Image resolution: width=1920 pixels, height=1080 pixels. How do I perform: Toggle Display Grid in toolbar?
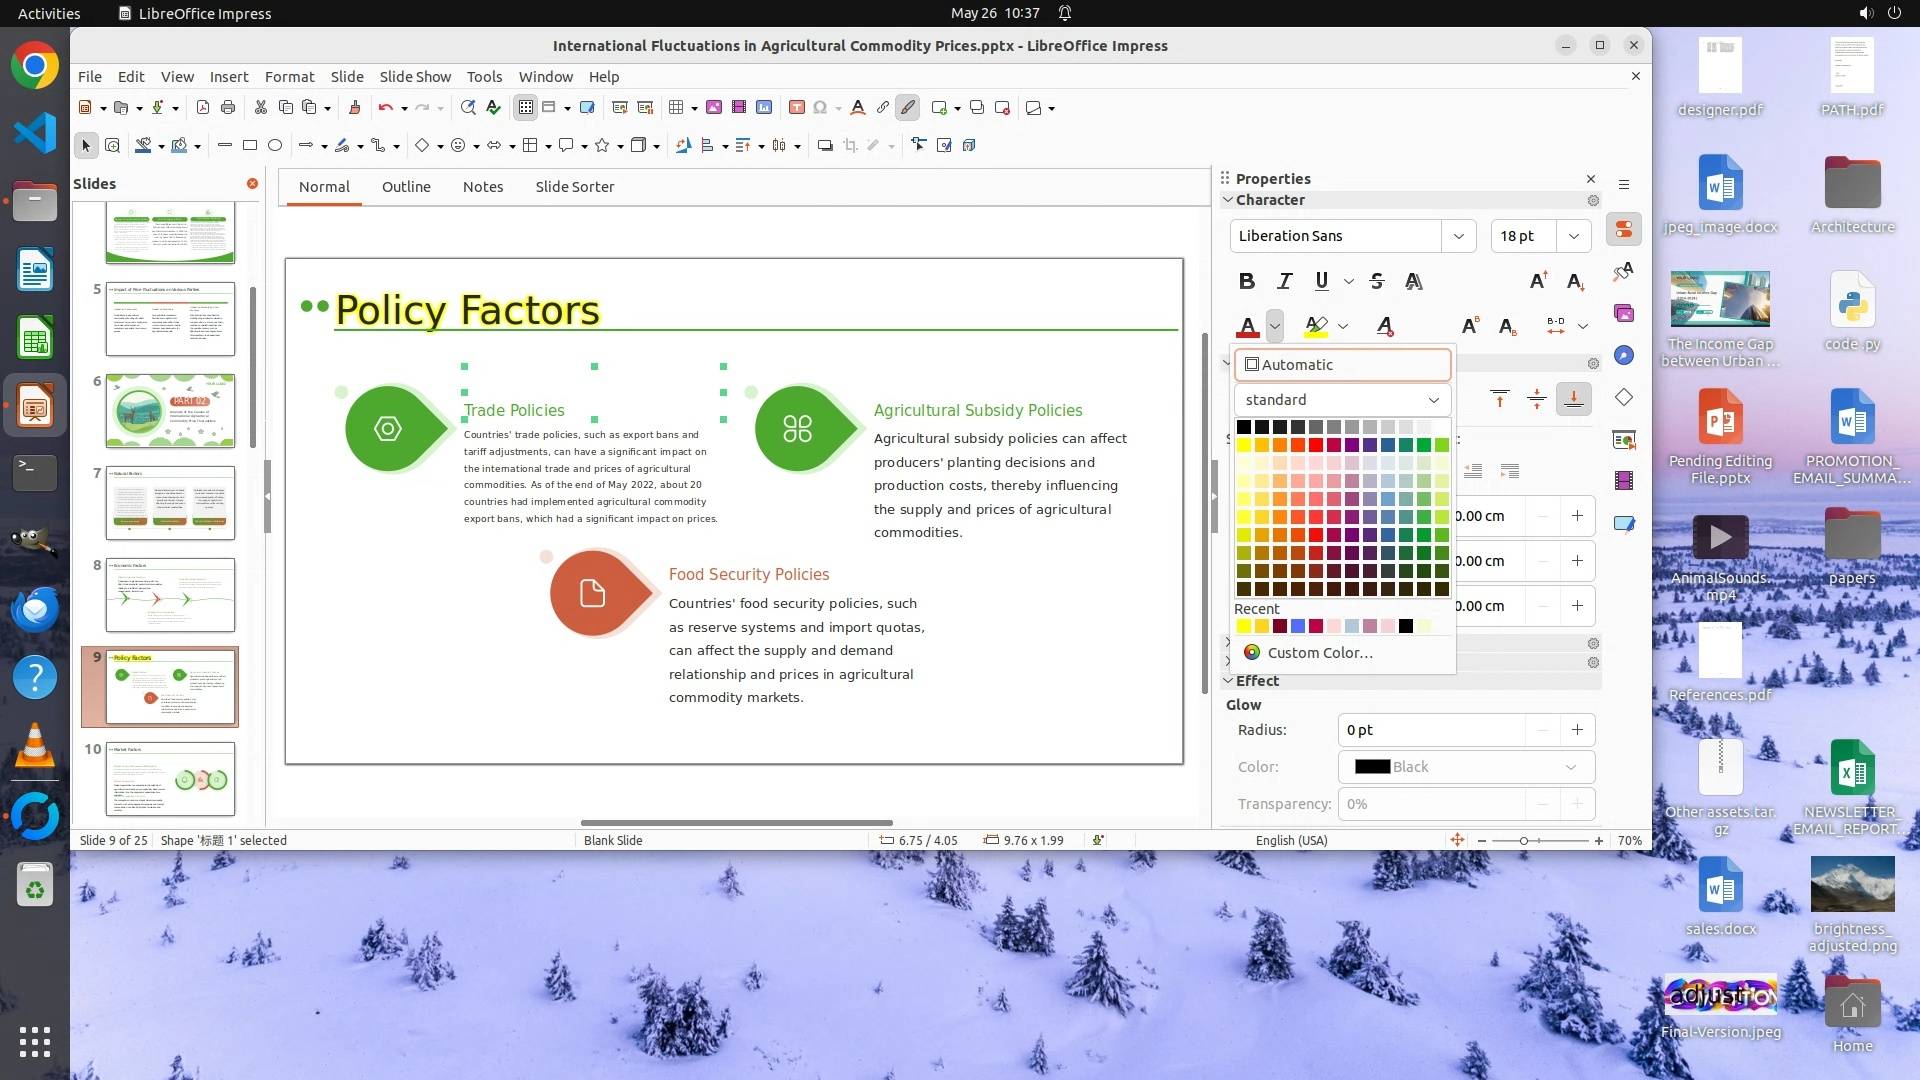526,108
